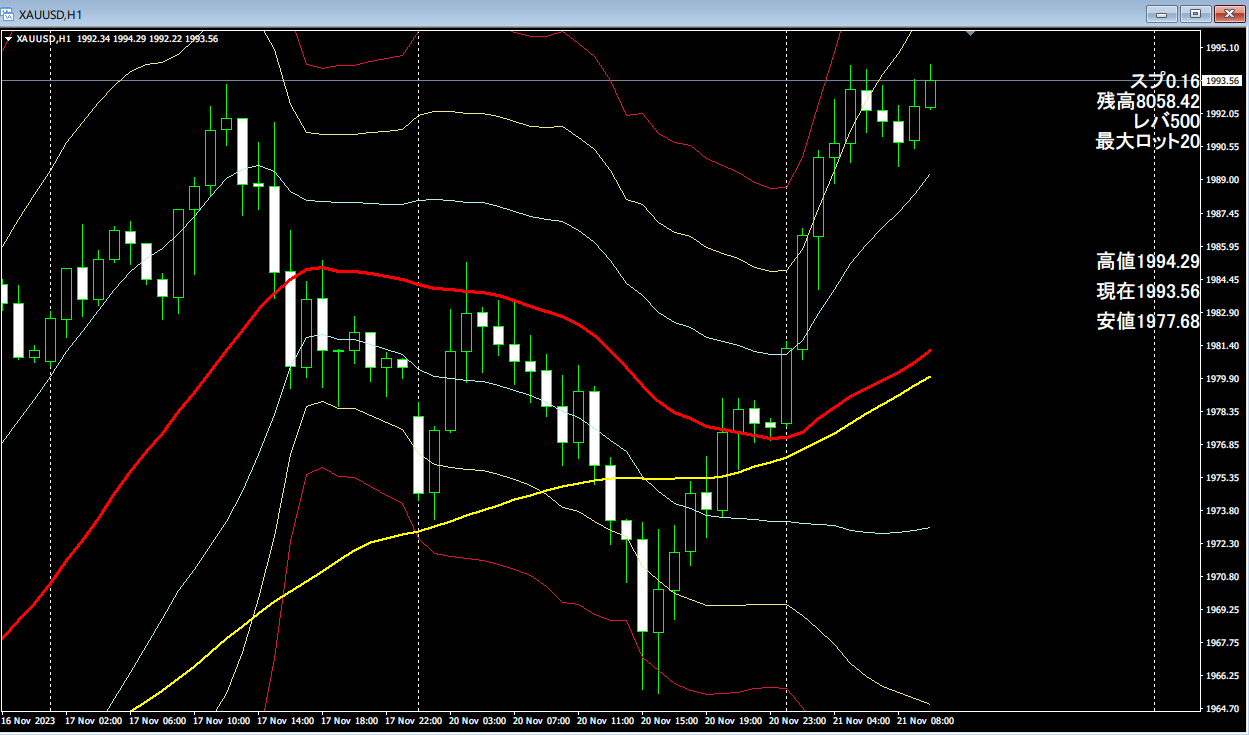
Task: Click the 20 Nov 15:00 time label
Action: (669, 720)
